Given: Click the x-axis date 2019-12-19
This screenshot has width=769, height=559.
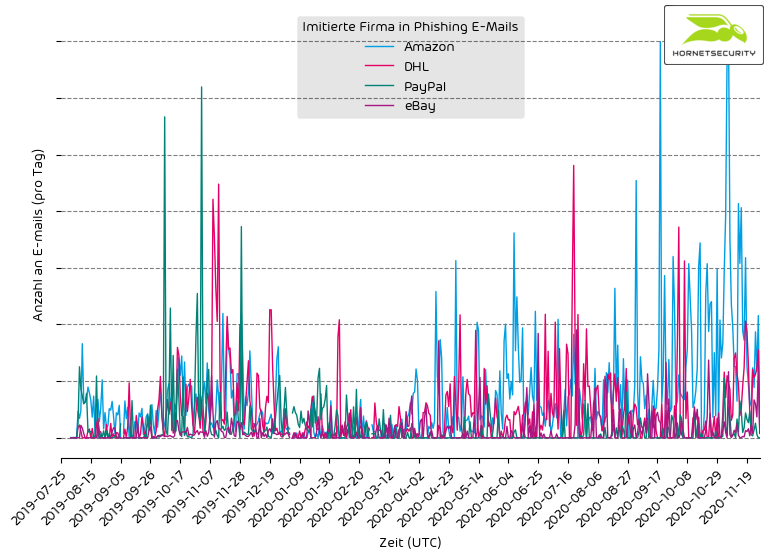Looking at the screenshot, I should (x=248, y=496).
